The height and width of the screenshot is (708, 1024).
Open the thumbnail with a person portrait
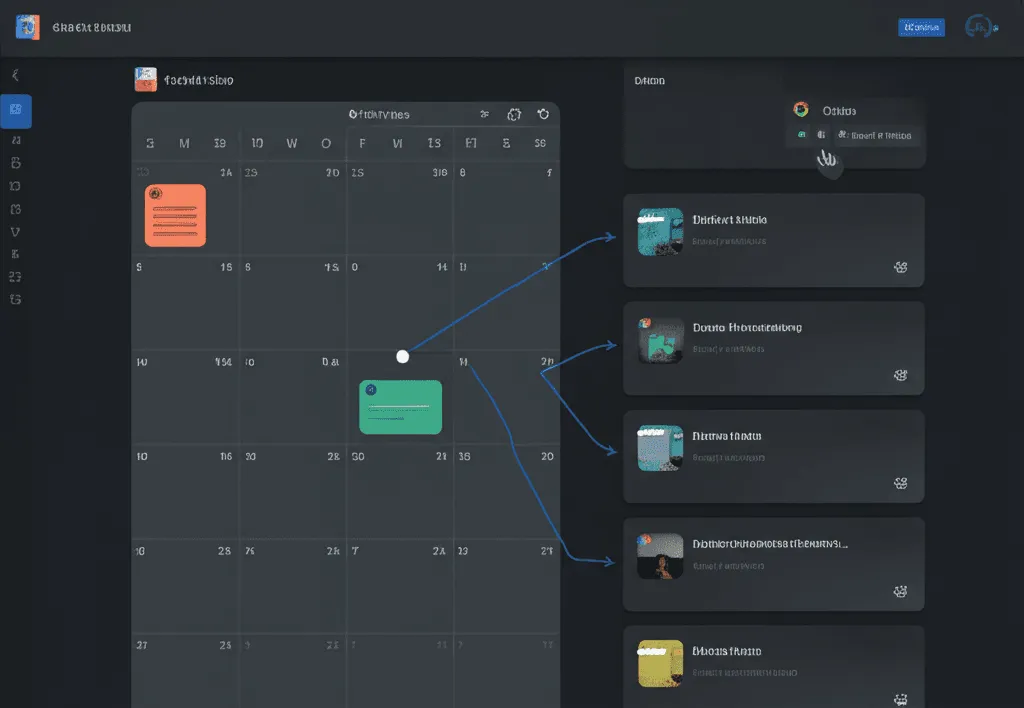pyautogui.click(x=660, y=556)
